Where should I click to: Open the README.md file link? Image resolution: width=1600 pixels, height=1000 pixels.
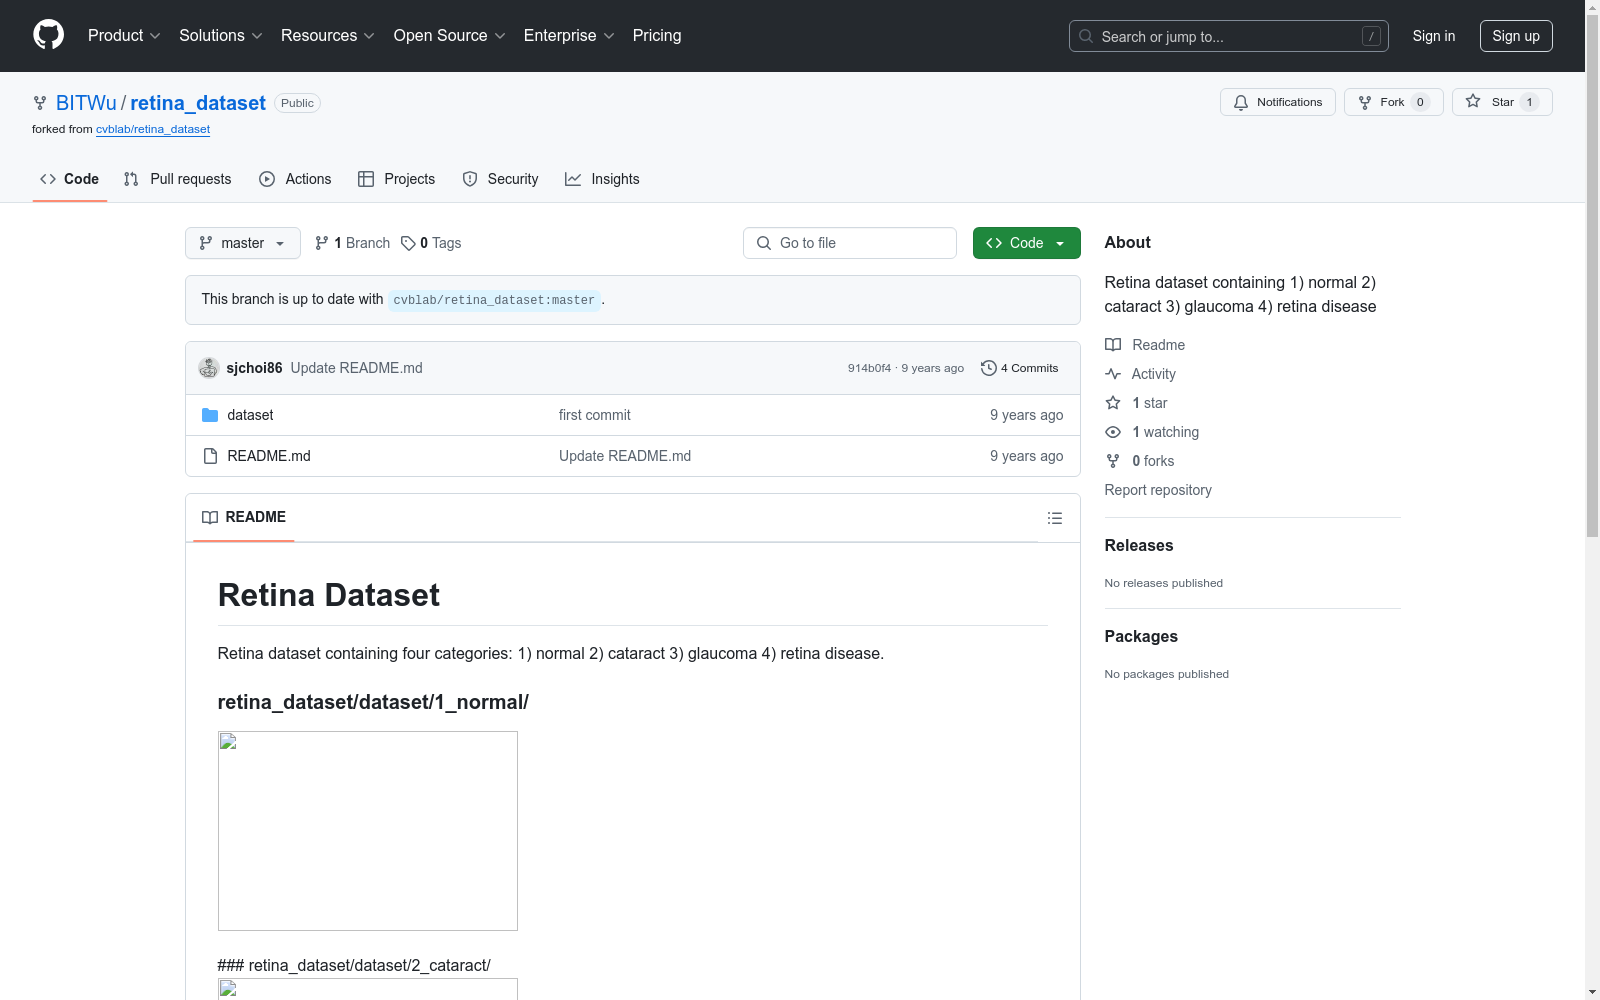269,456
